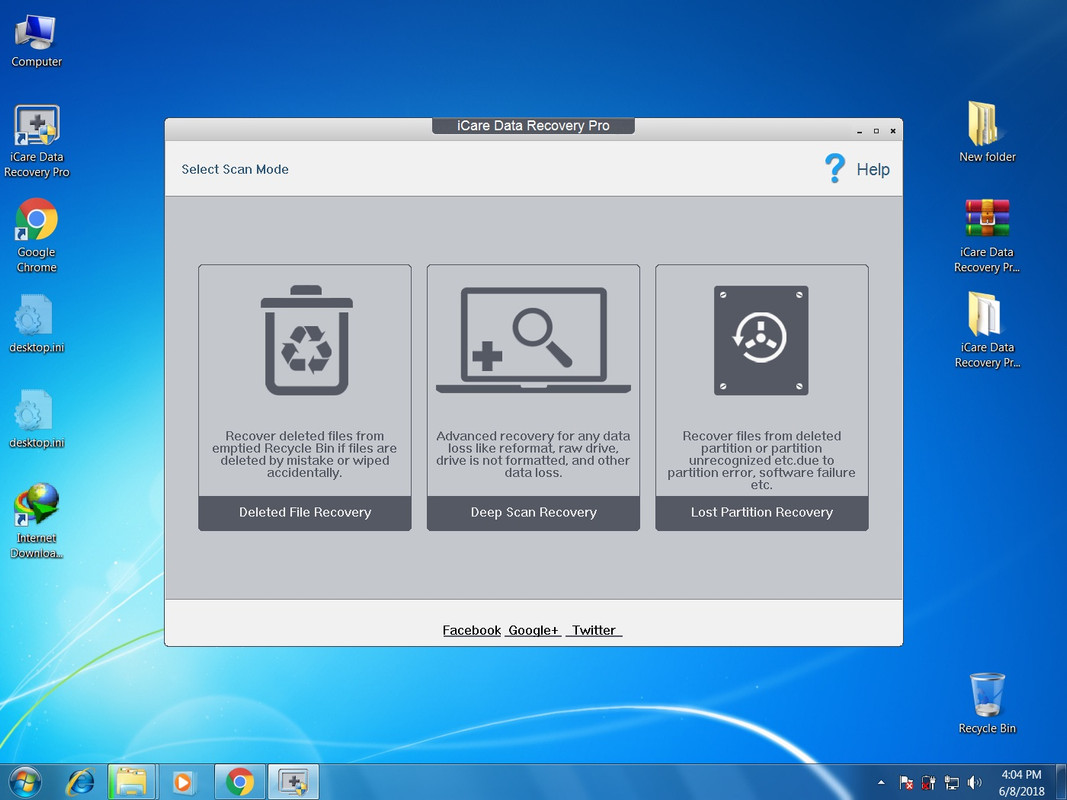Image resolution: width=1067 pixels, height=800 pixels.
Task: Select the upper desktop.ini file icon
Action: [x=36, y=324]
